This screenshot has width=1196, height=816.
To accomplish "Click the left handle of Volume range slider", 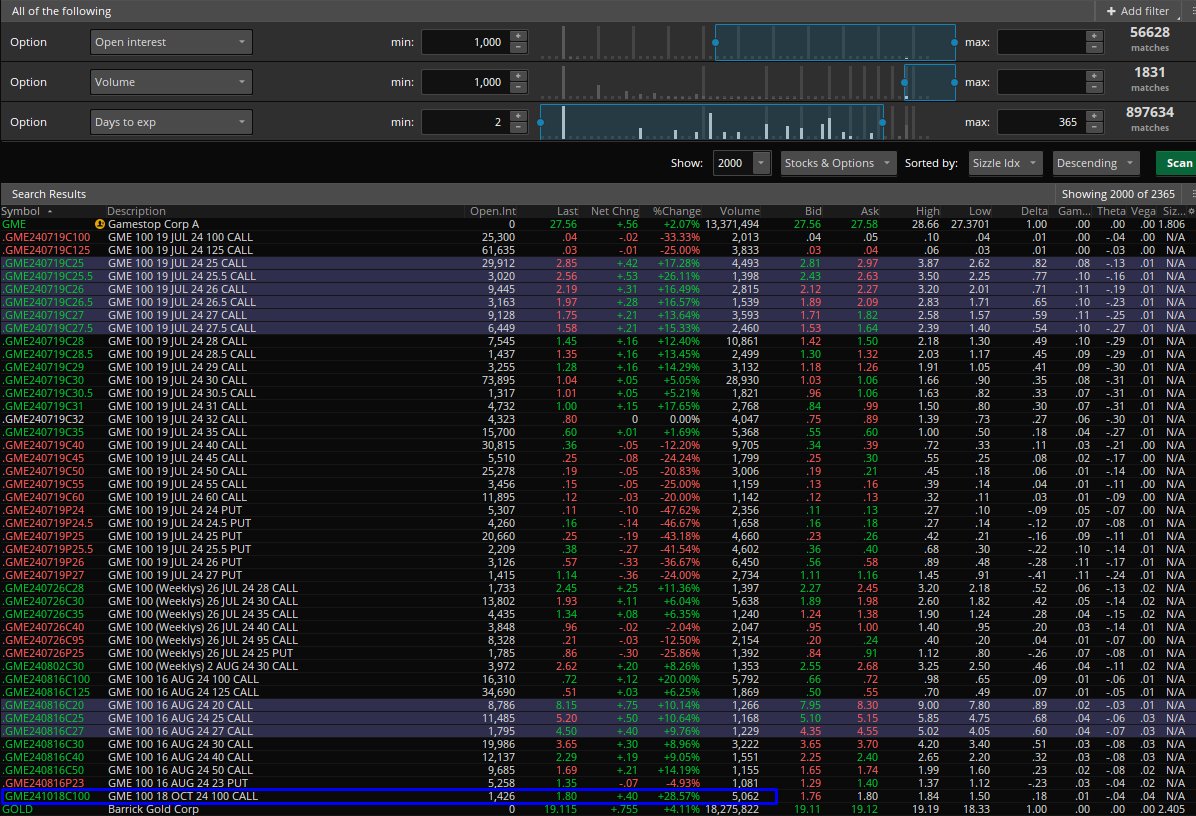I will click(905, 82).
